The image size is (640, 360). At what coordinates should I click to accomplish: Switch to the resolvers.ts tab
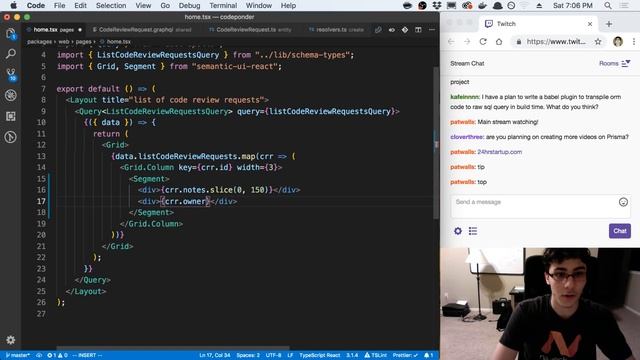336,30
